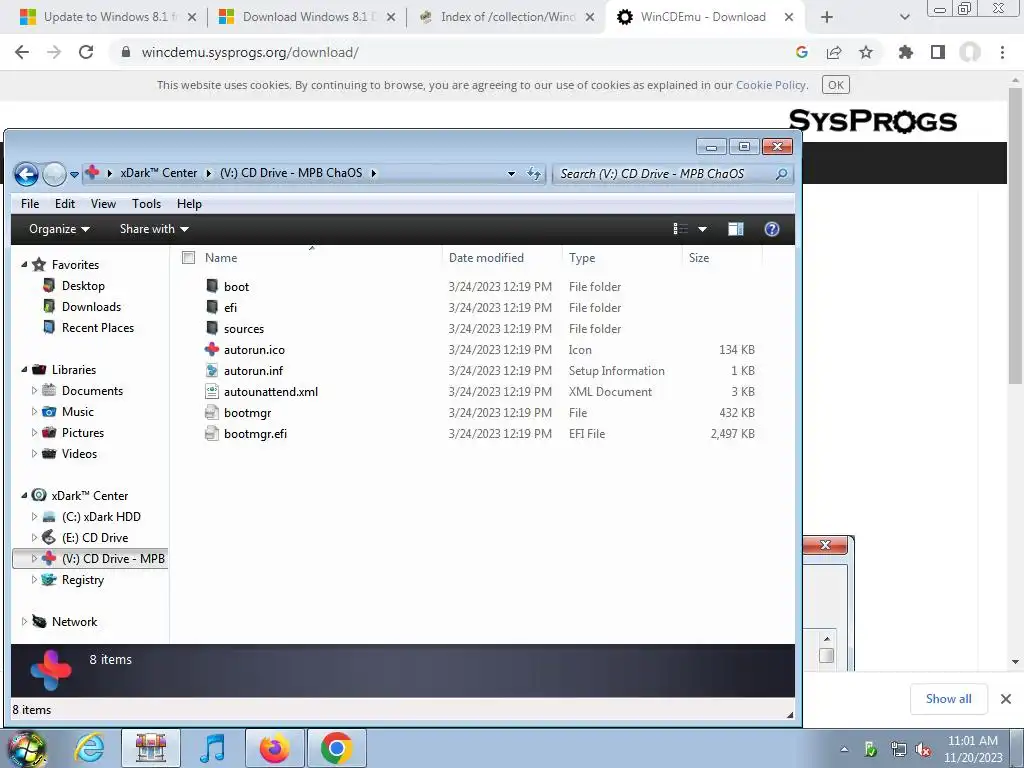This screenshot has height=768, width=1024.
Task: Select the efi folder icon
Action: (212, 307)
